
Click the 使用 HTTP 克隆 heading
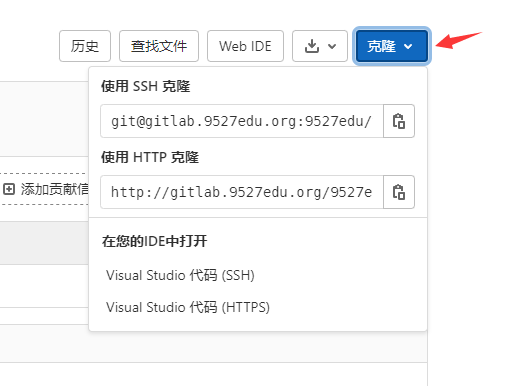(x=150, y=157)
